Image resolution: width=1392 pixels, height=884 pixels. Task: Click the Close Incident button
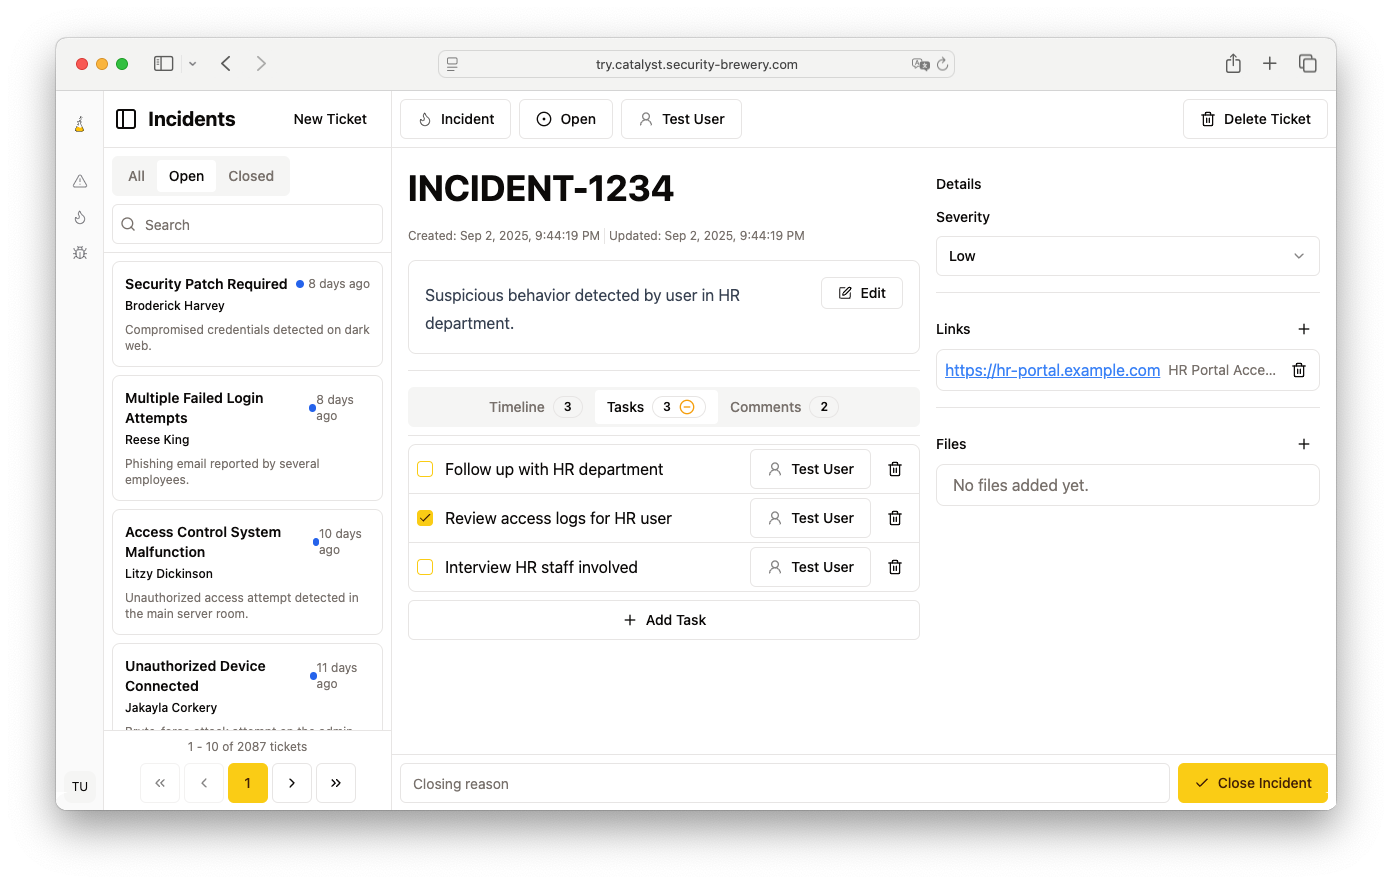[1252, 783]
